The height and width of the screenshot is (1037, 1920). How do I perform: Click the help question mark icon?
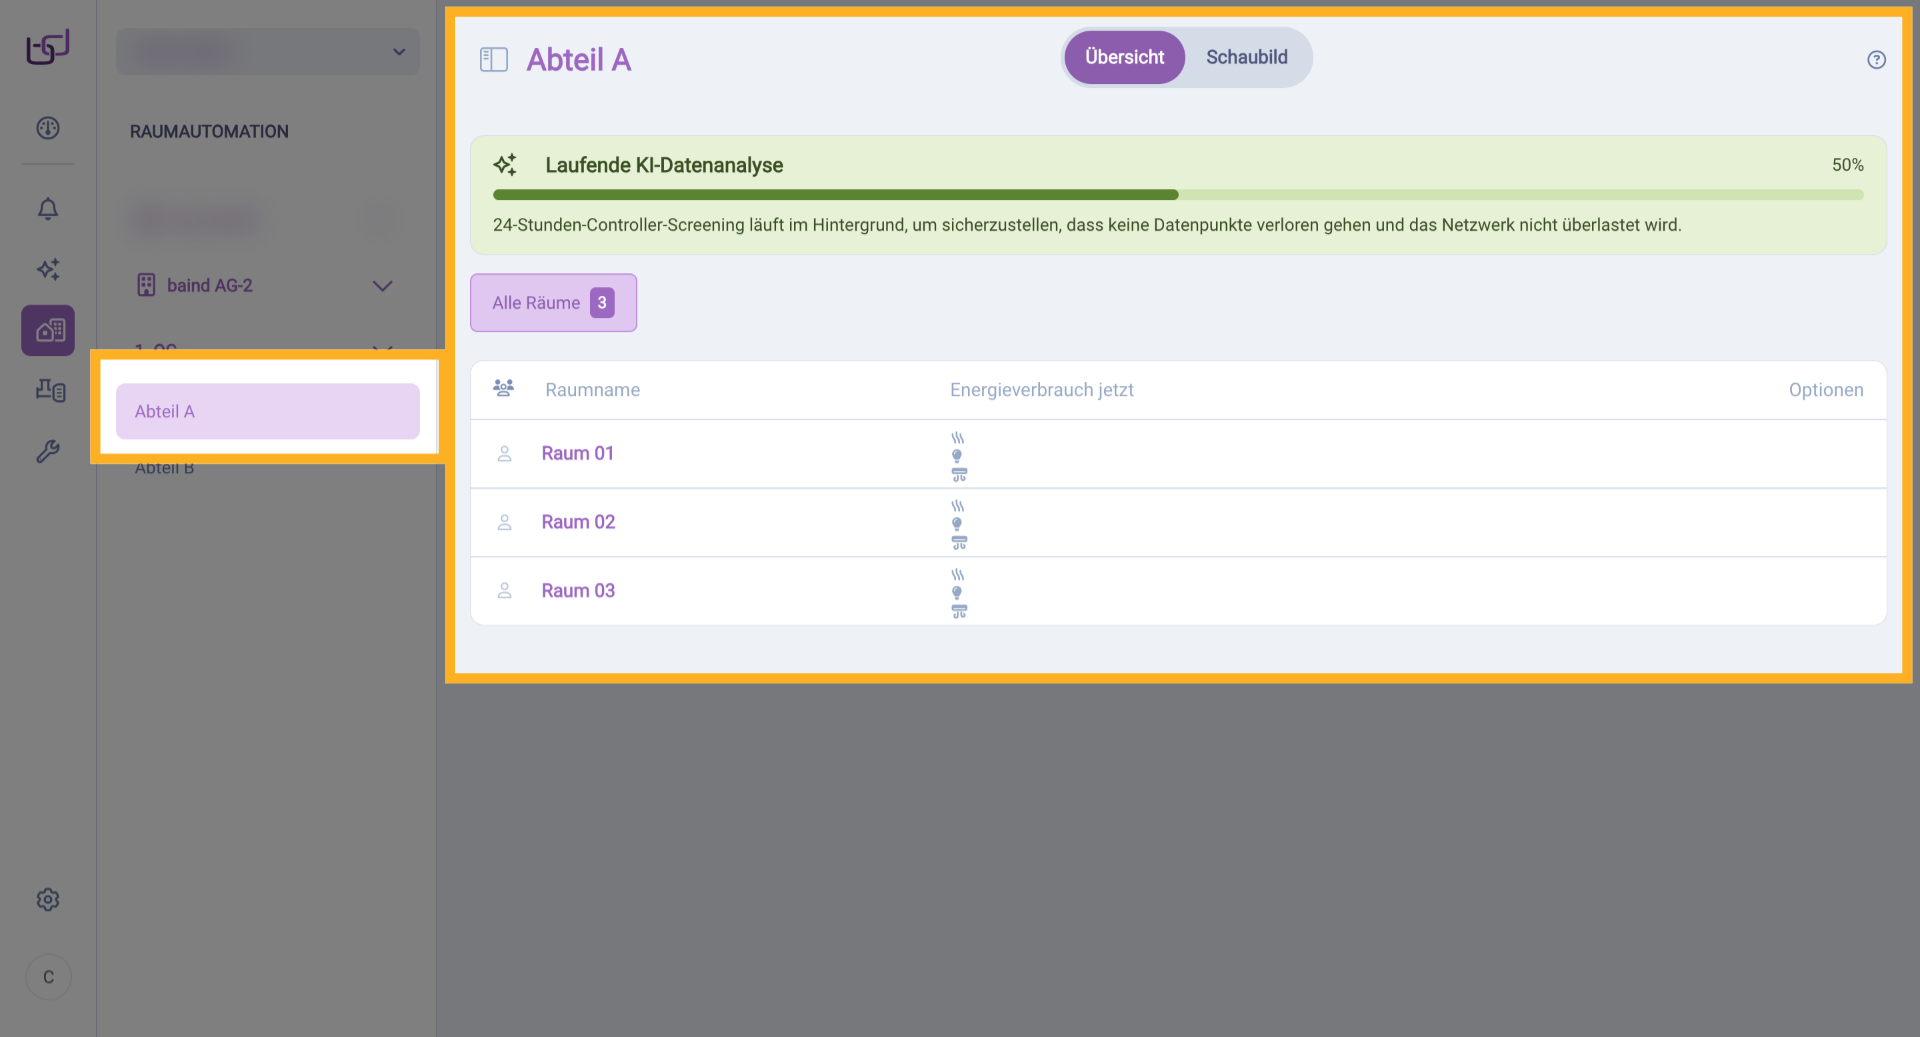pos(1876,60)
